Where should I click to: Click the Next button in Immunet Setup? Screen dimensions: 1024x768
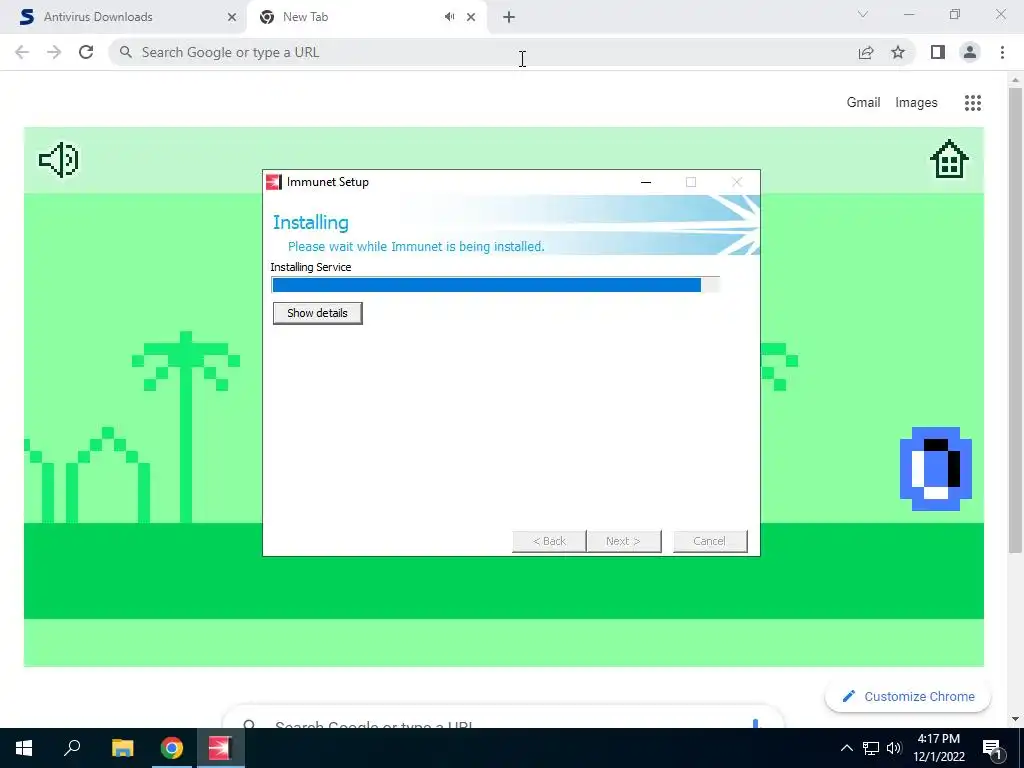click(x=624, y=541)
